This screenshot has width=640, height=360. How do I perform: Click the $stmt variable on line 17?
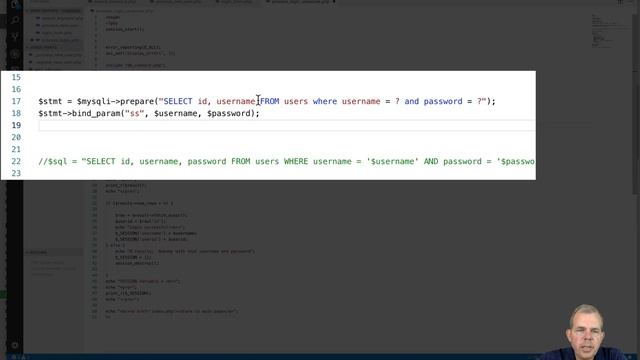tap(50, 101)
